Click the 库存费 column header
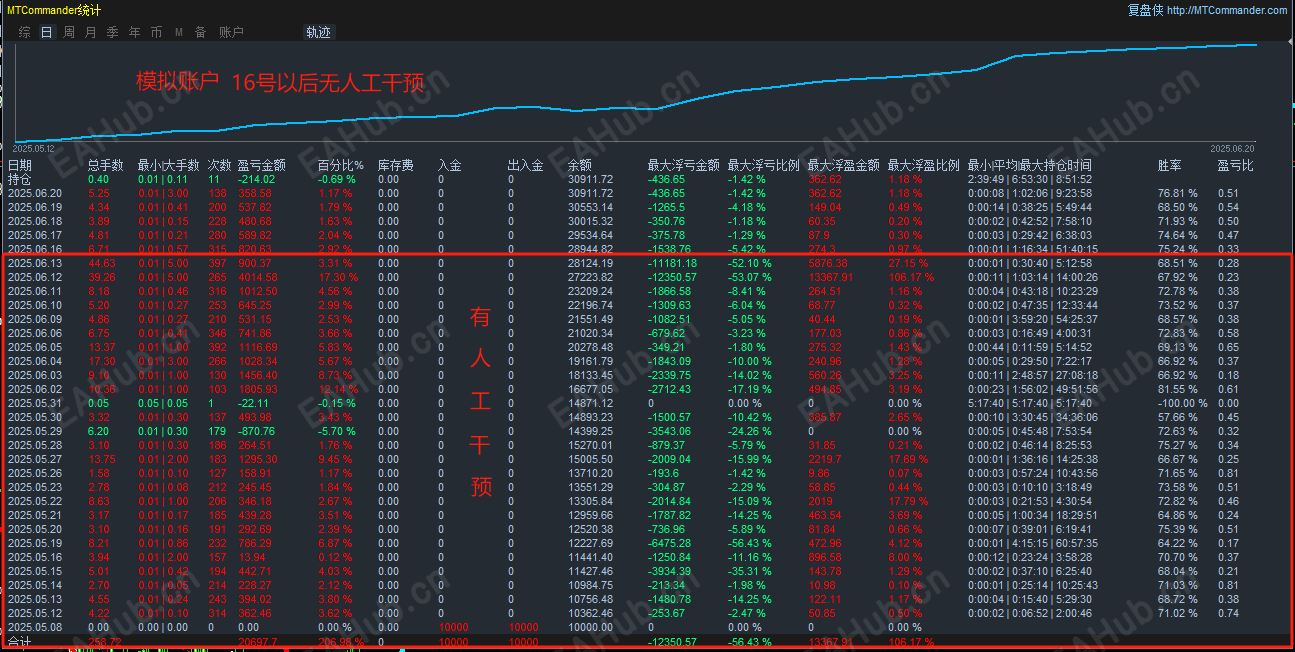The width and height of the screenshot is (1295, 652). (x=396, y=165)
